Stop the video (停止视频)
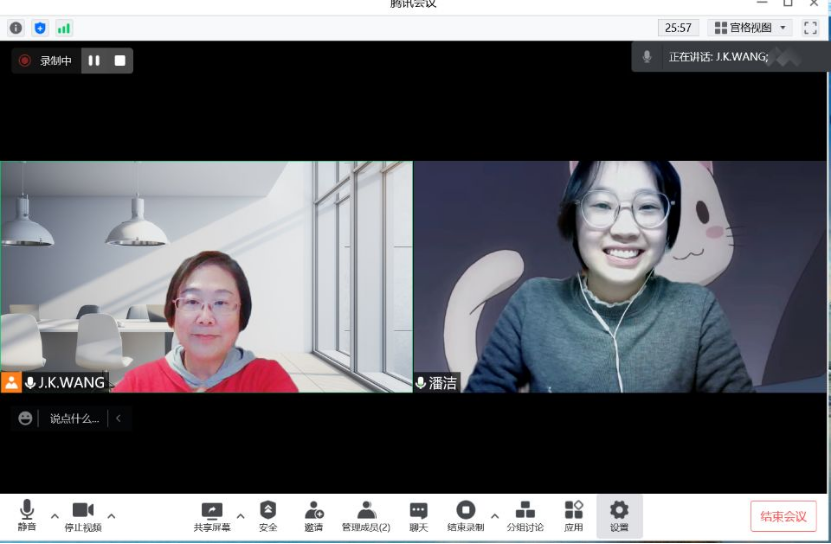 [x=83, y=516]
